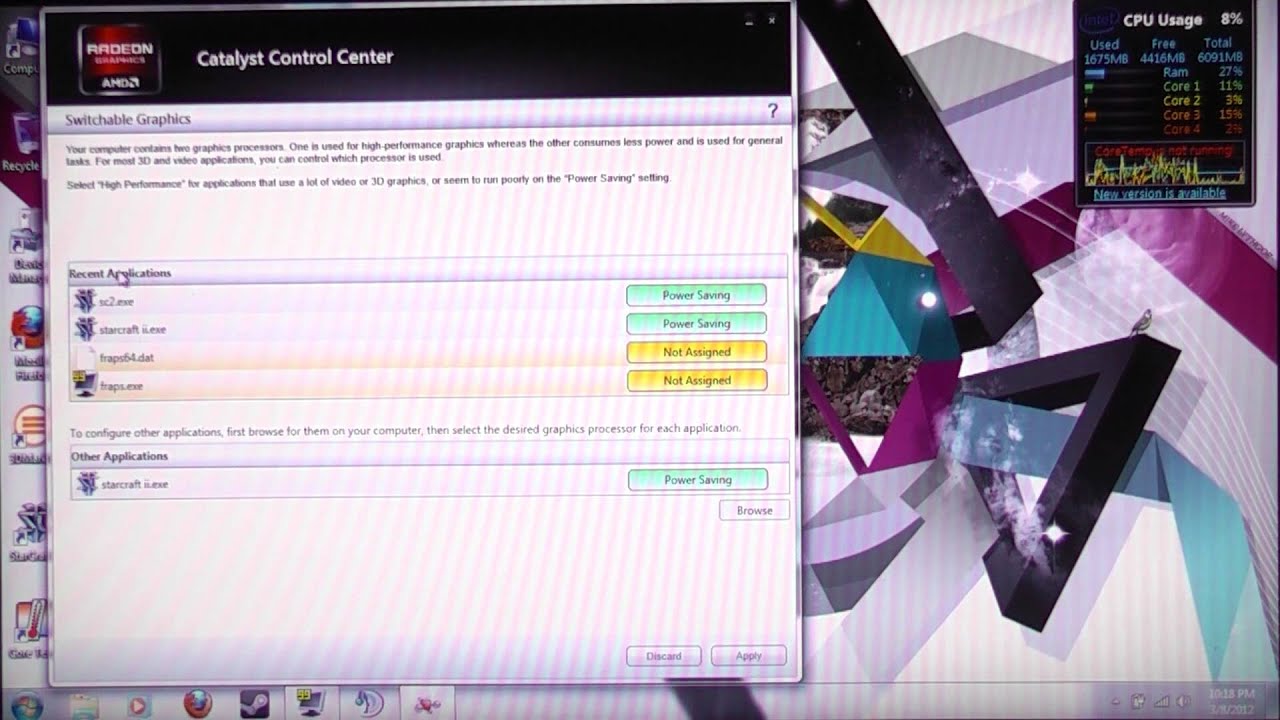Open the Core Temp desktop shortcut
The height and width of the screenshot is (720, 1280).
pyautogui.click(x=28, y=630)
